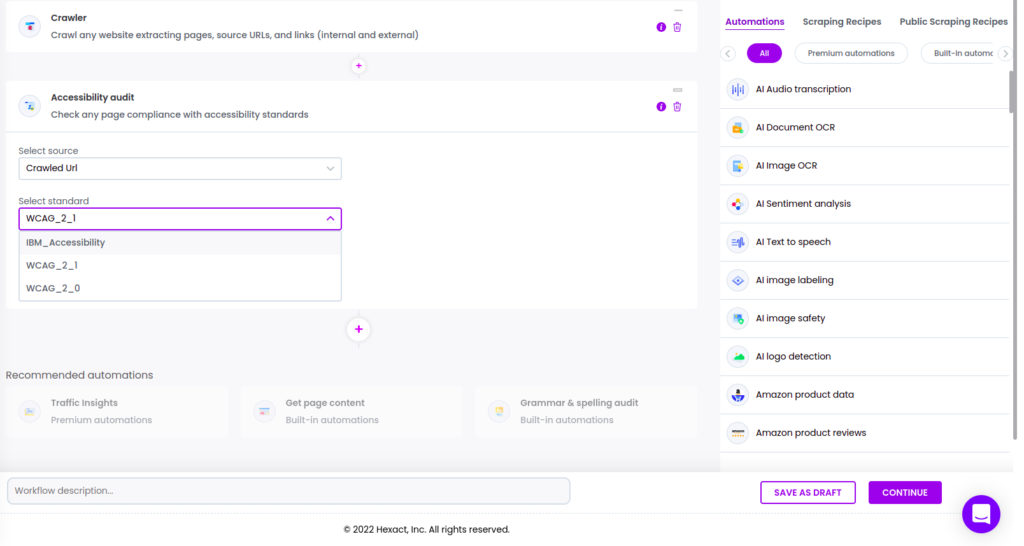The width and height of the screenshot is (1024, 546).
Task: Switch to the Scraping Recipes tab
Action: point(842,22)
